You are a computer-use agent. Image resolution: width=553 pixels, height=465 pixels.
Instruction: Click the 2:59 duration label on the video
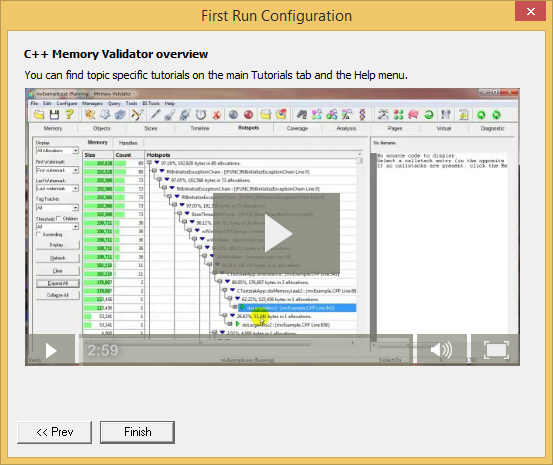[x=103, y=350]
